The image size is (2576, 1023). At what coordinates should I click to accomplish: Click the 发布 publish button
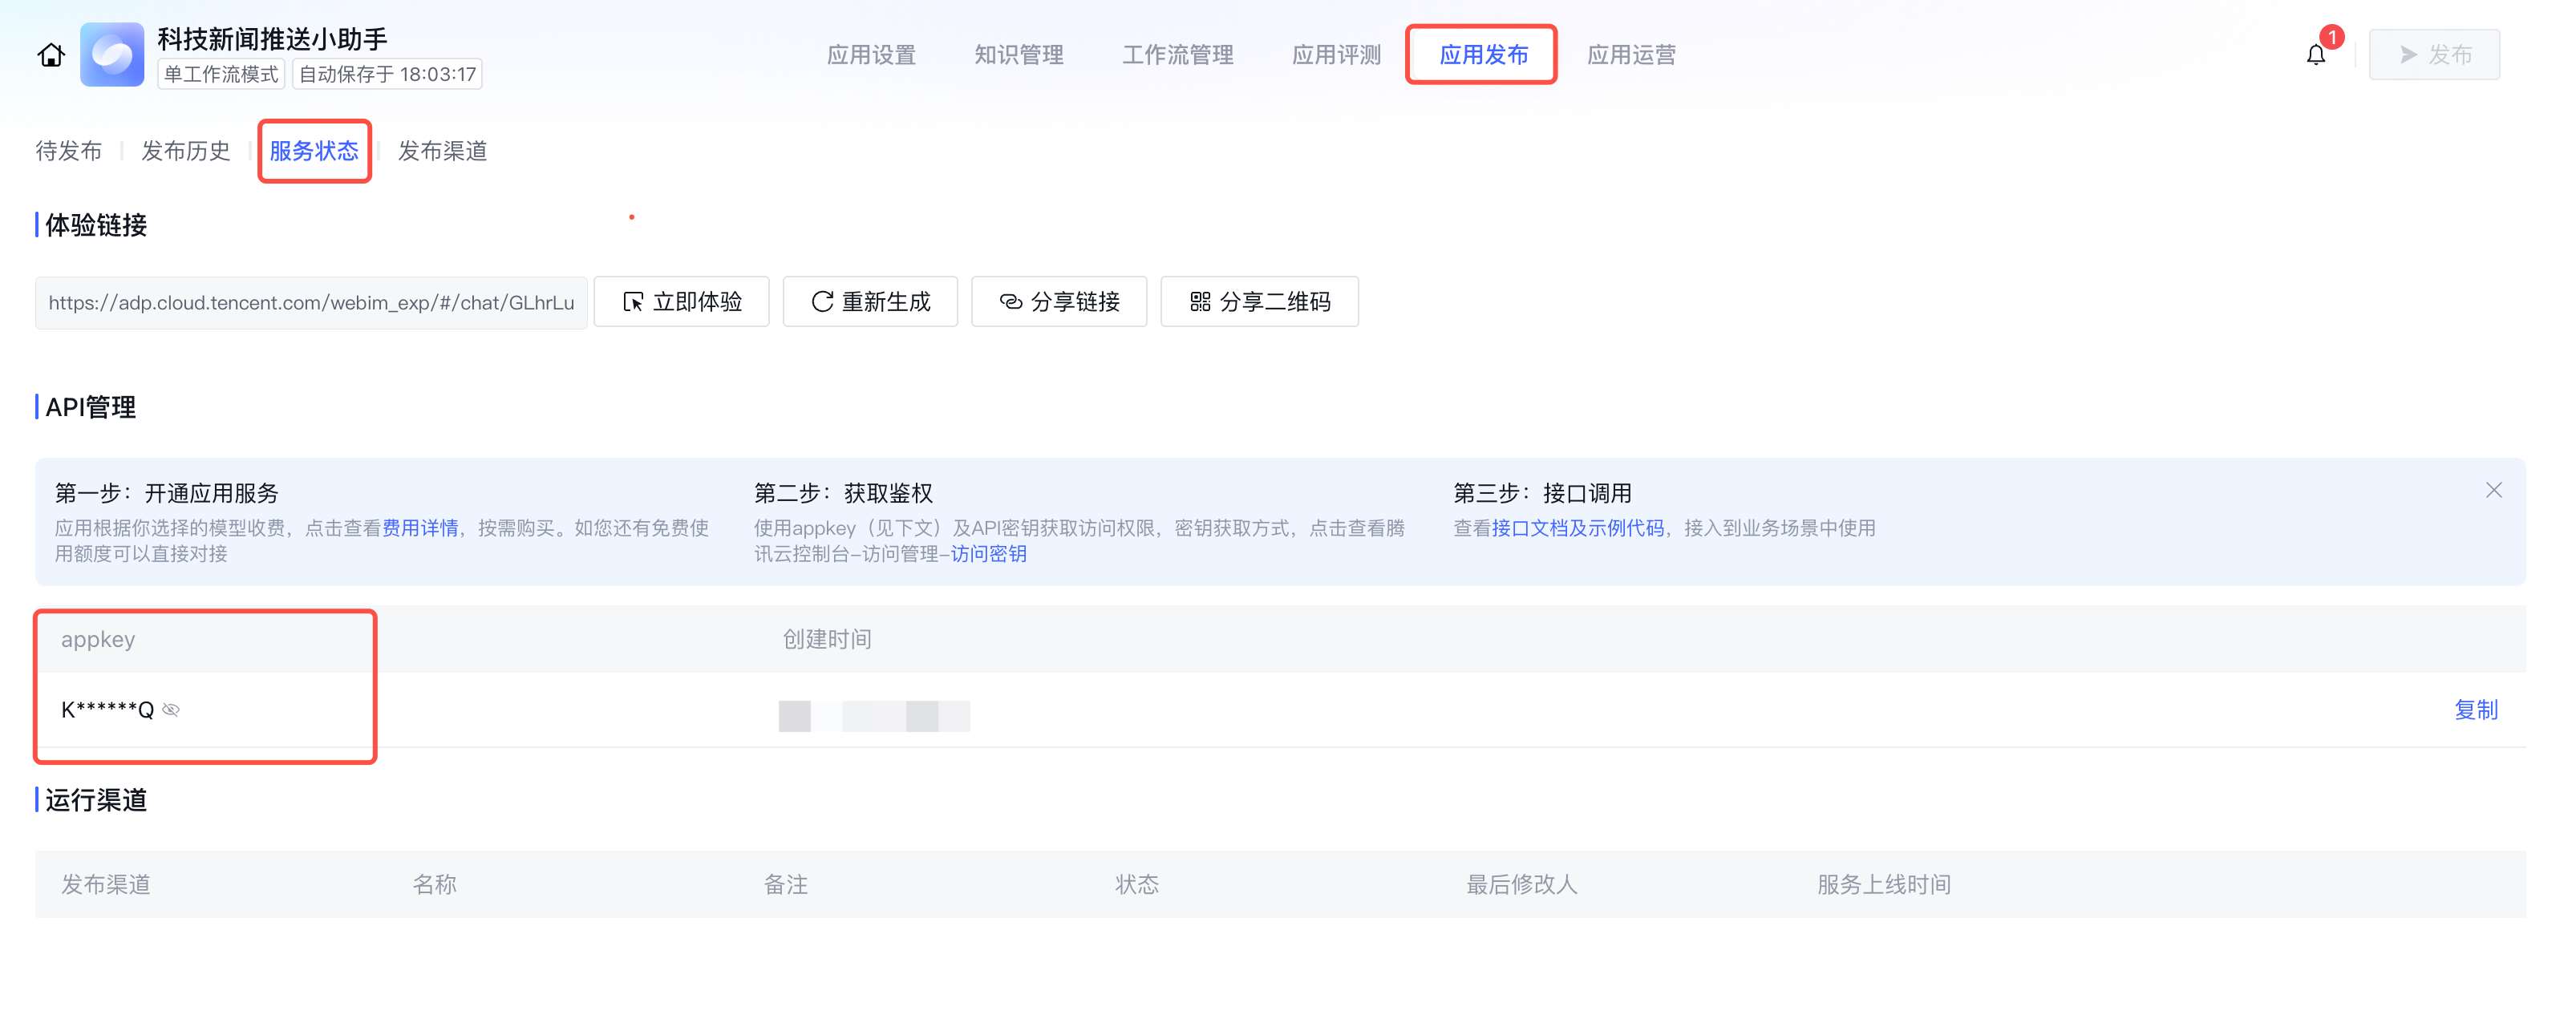click(2434, 55)
